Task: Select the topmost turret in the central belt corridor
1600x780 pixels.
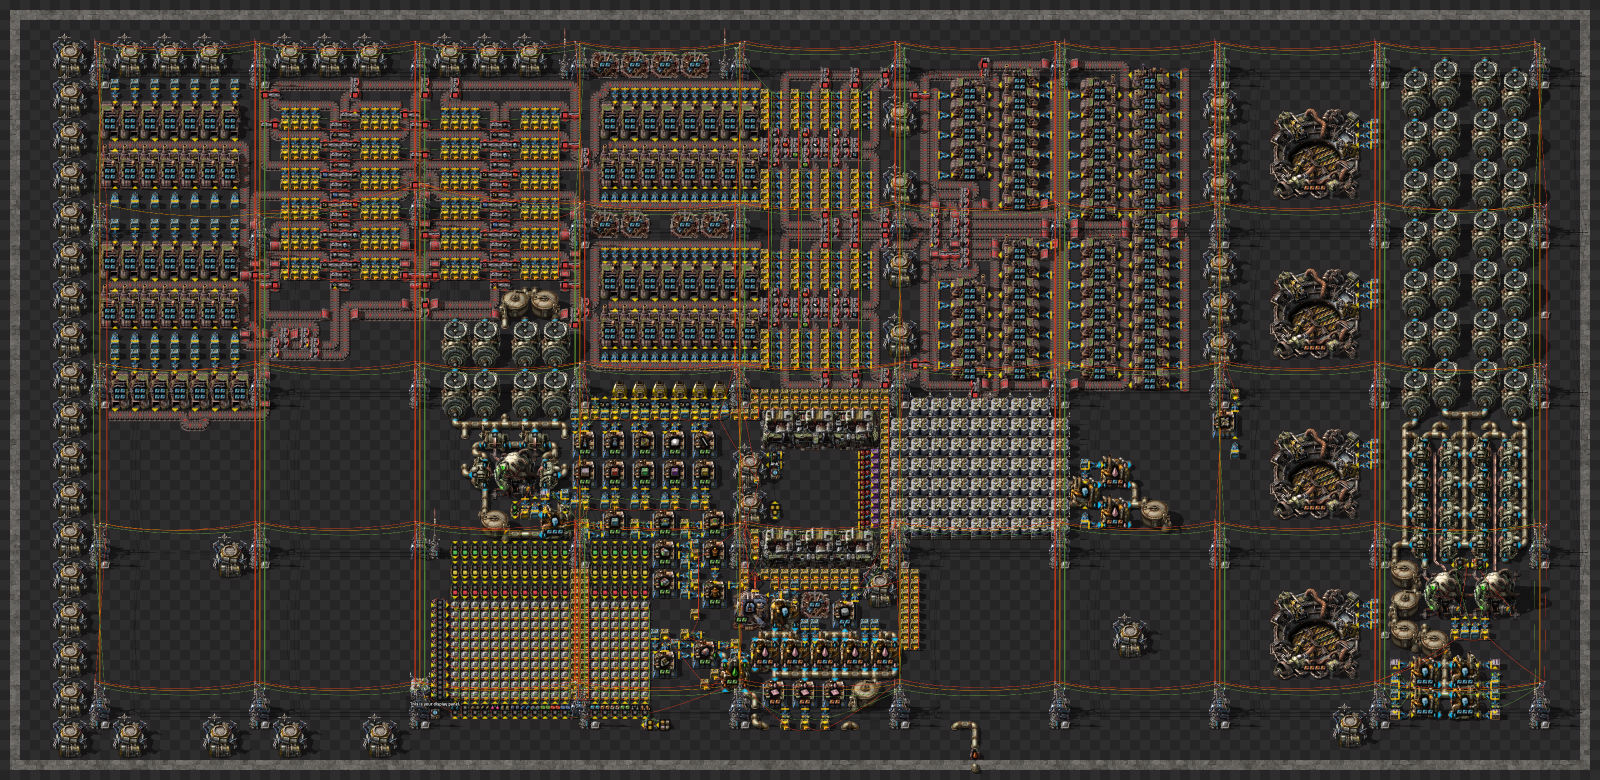Action: (x=900, y=116)
